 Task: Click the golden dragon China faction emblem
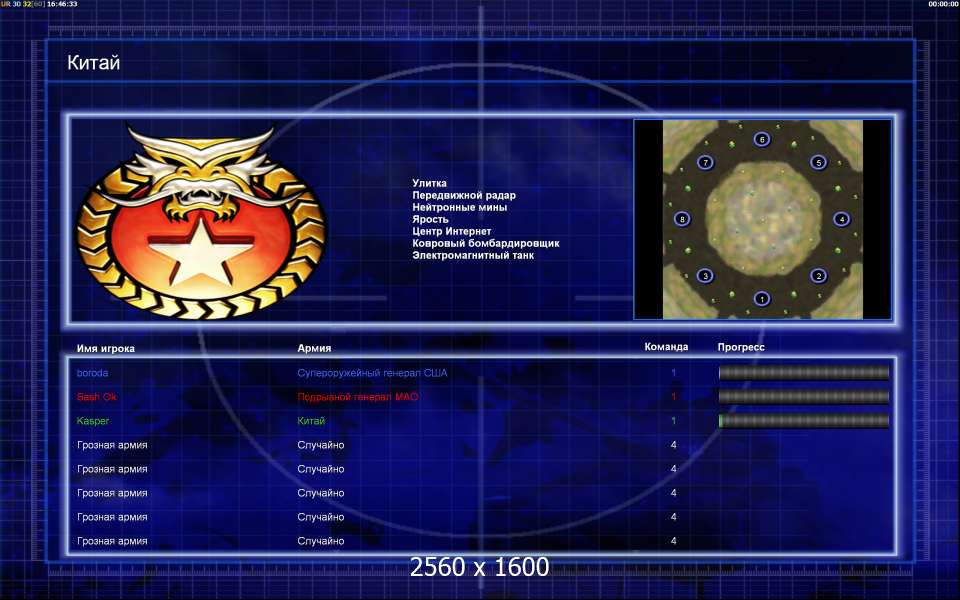coord(201,222)
